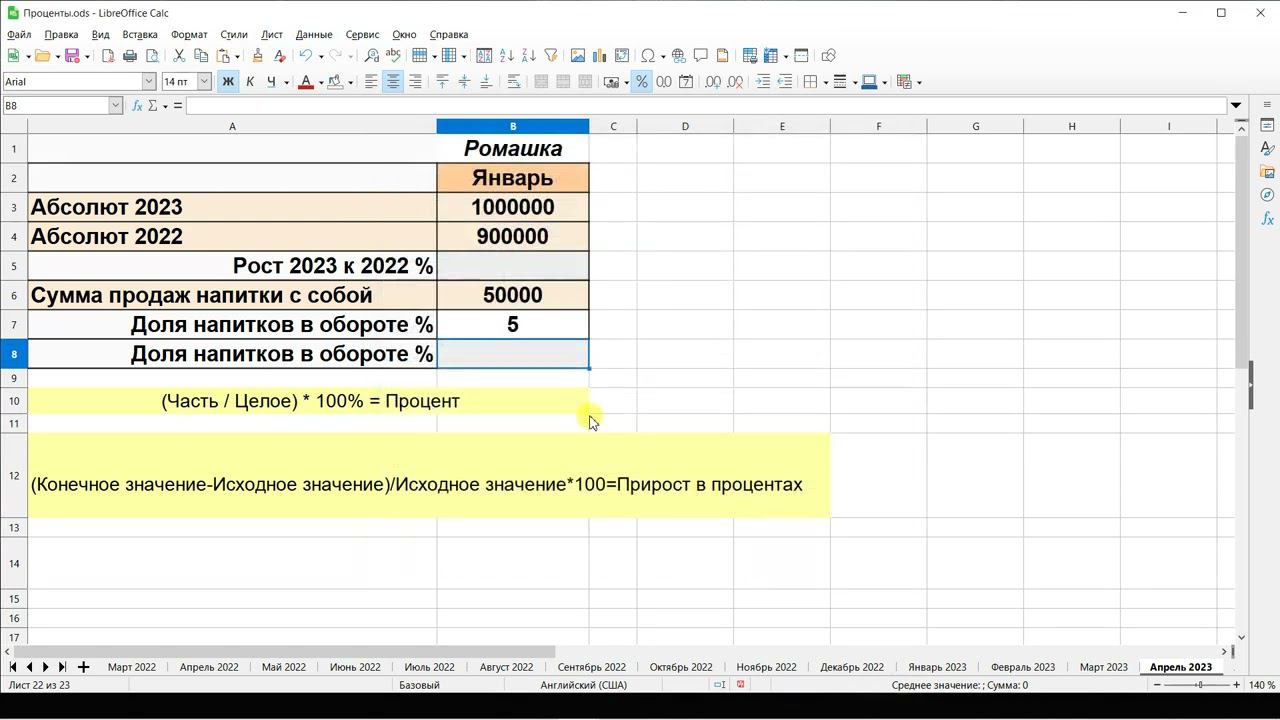This screenshot has height=720, width=1280.
Task: Click the Sum sigma icon
Action: 153,105
